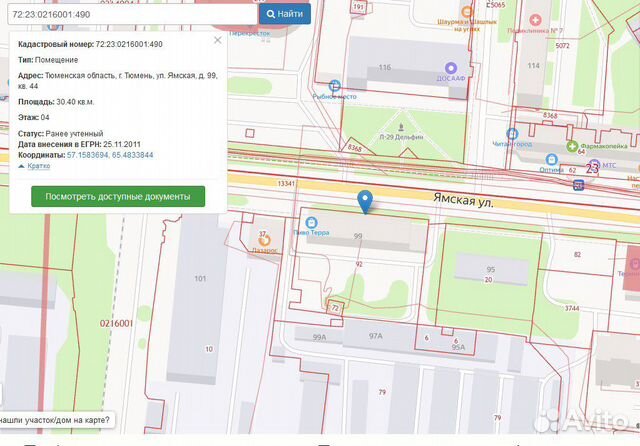Click building number 114 label
640x446 pixels.
pos(533,65)
